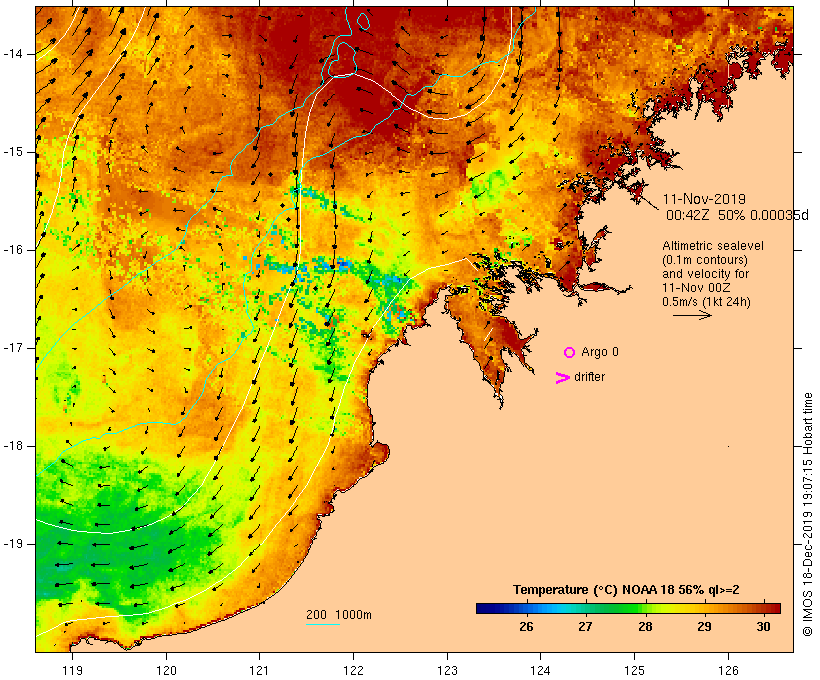This screenshot has width=820, height=680.
Task: Click the 29 value on temperature scale
Action: coord(704,627)
